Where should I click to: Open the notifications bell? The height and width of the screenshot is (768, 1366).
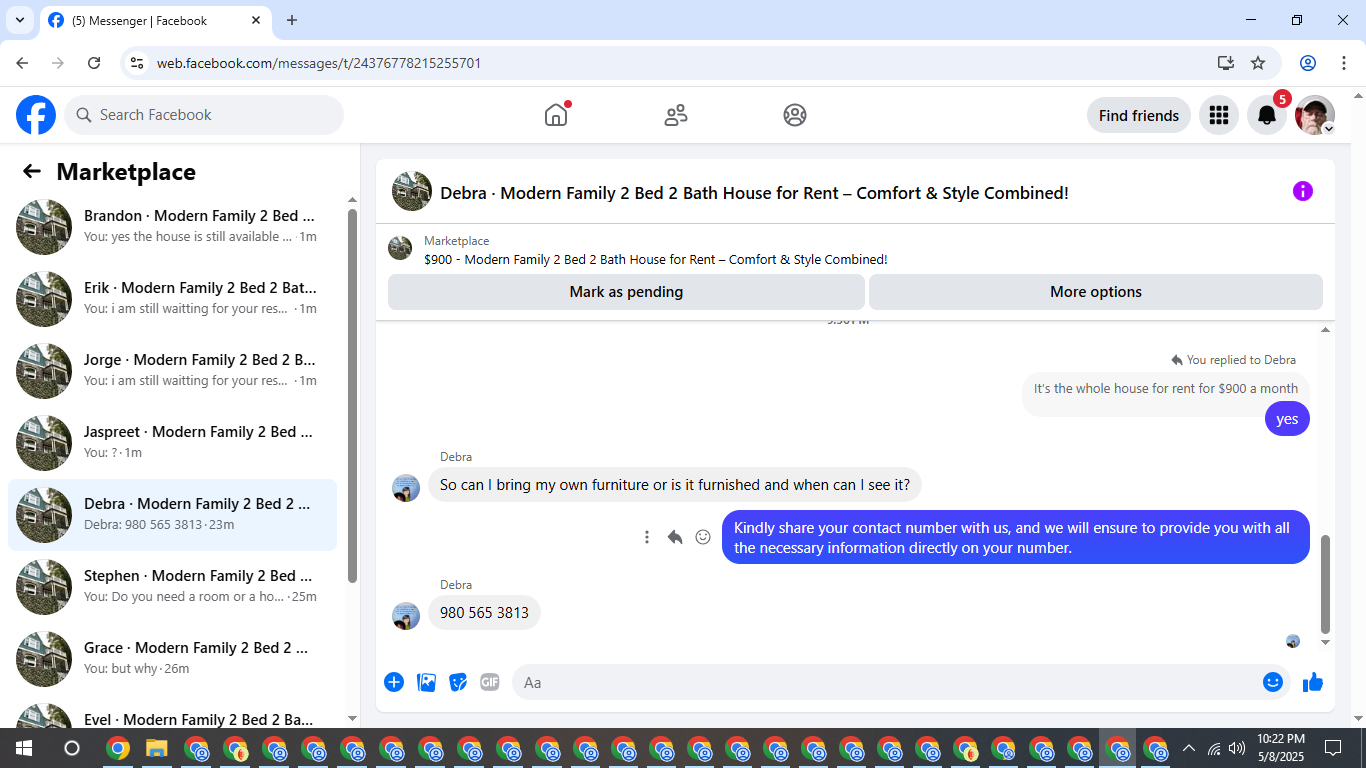tap(1266, 115)
